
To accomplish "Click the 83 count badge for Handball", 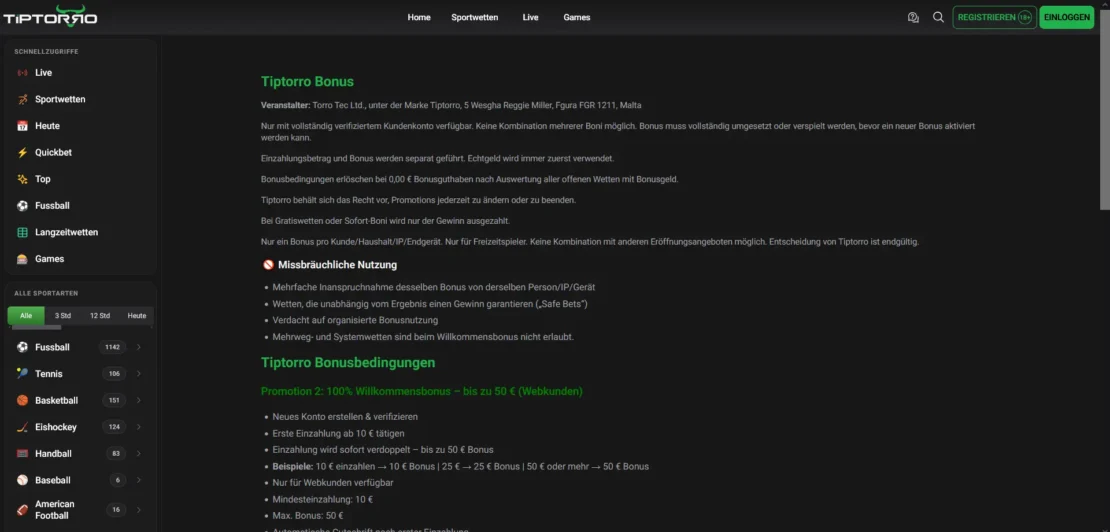I will pyautogui.click(x=116, y=453).
